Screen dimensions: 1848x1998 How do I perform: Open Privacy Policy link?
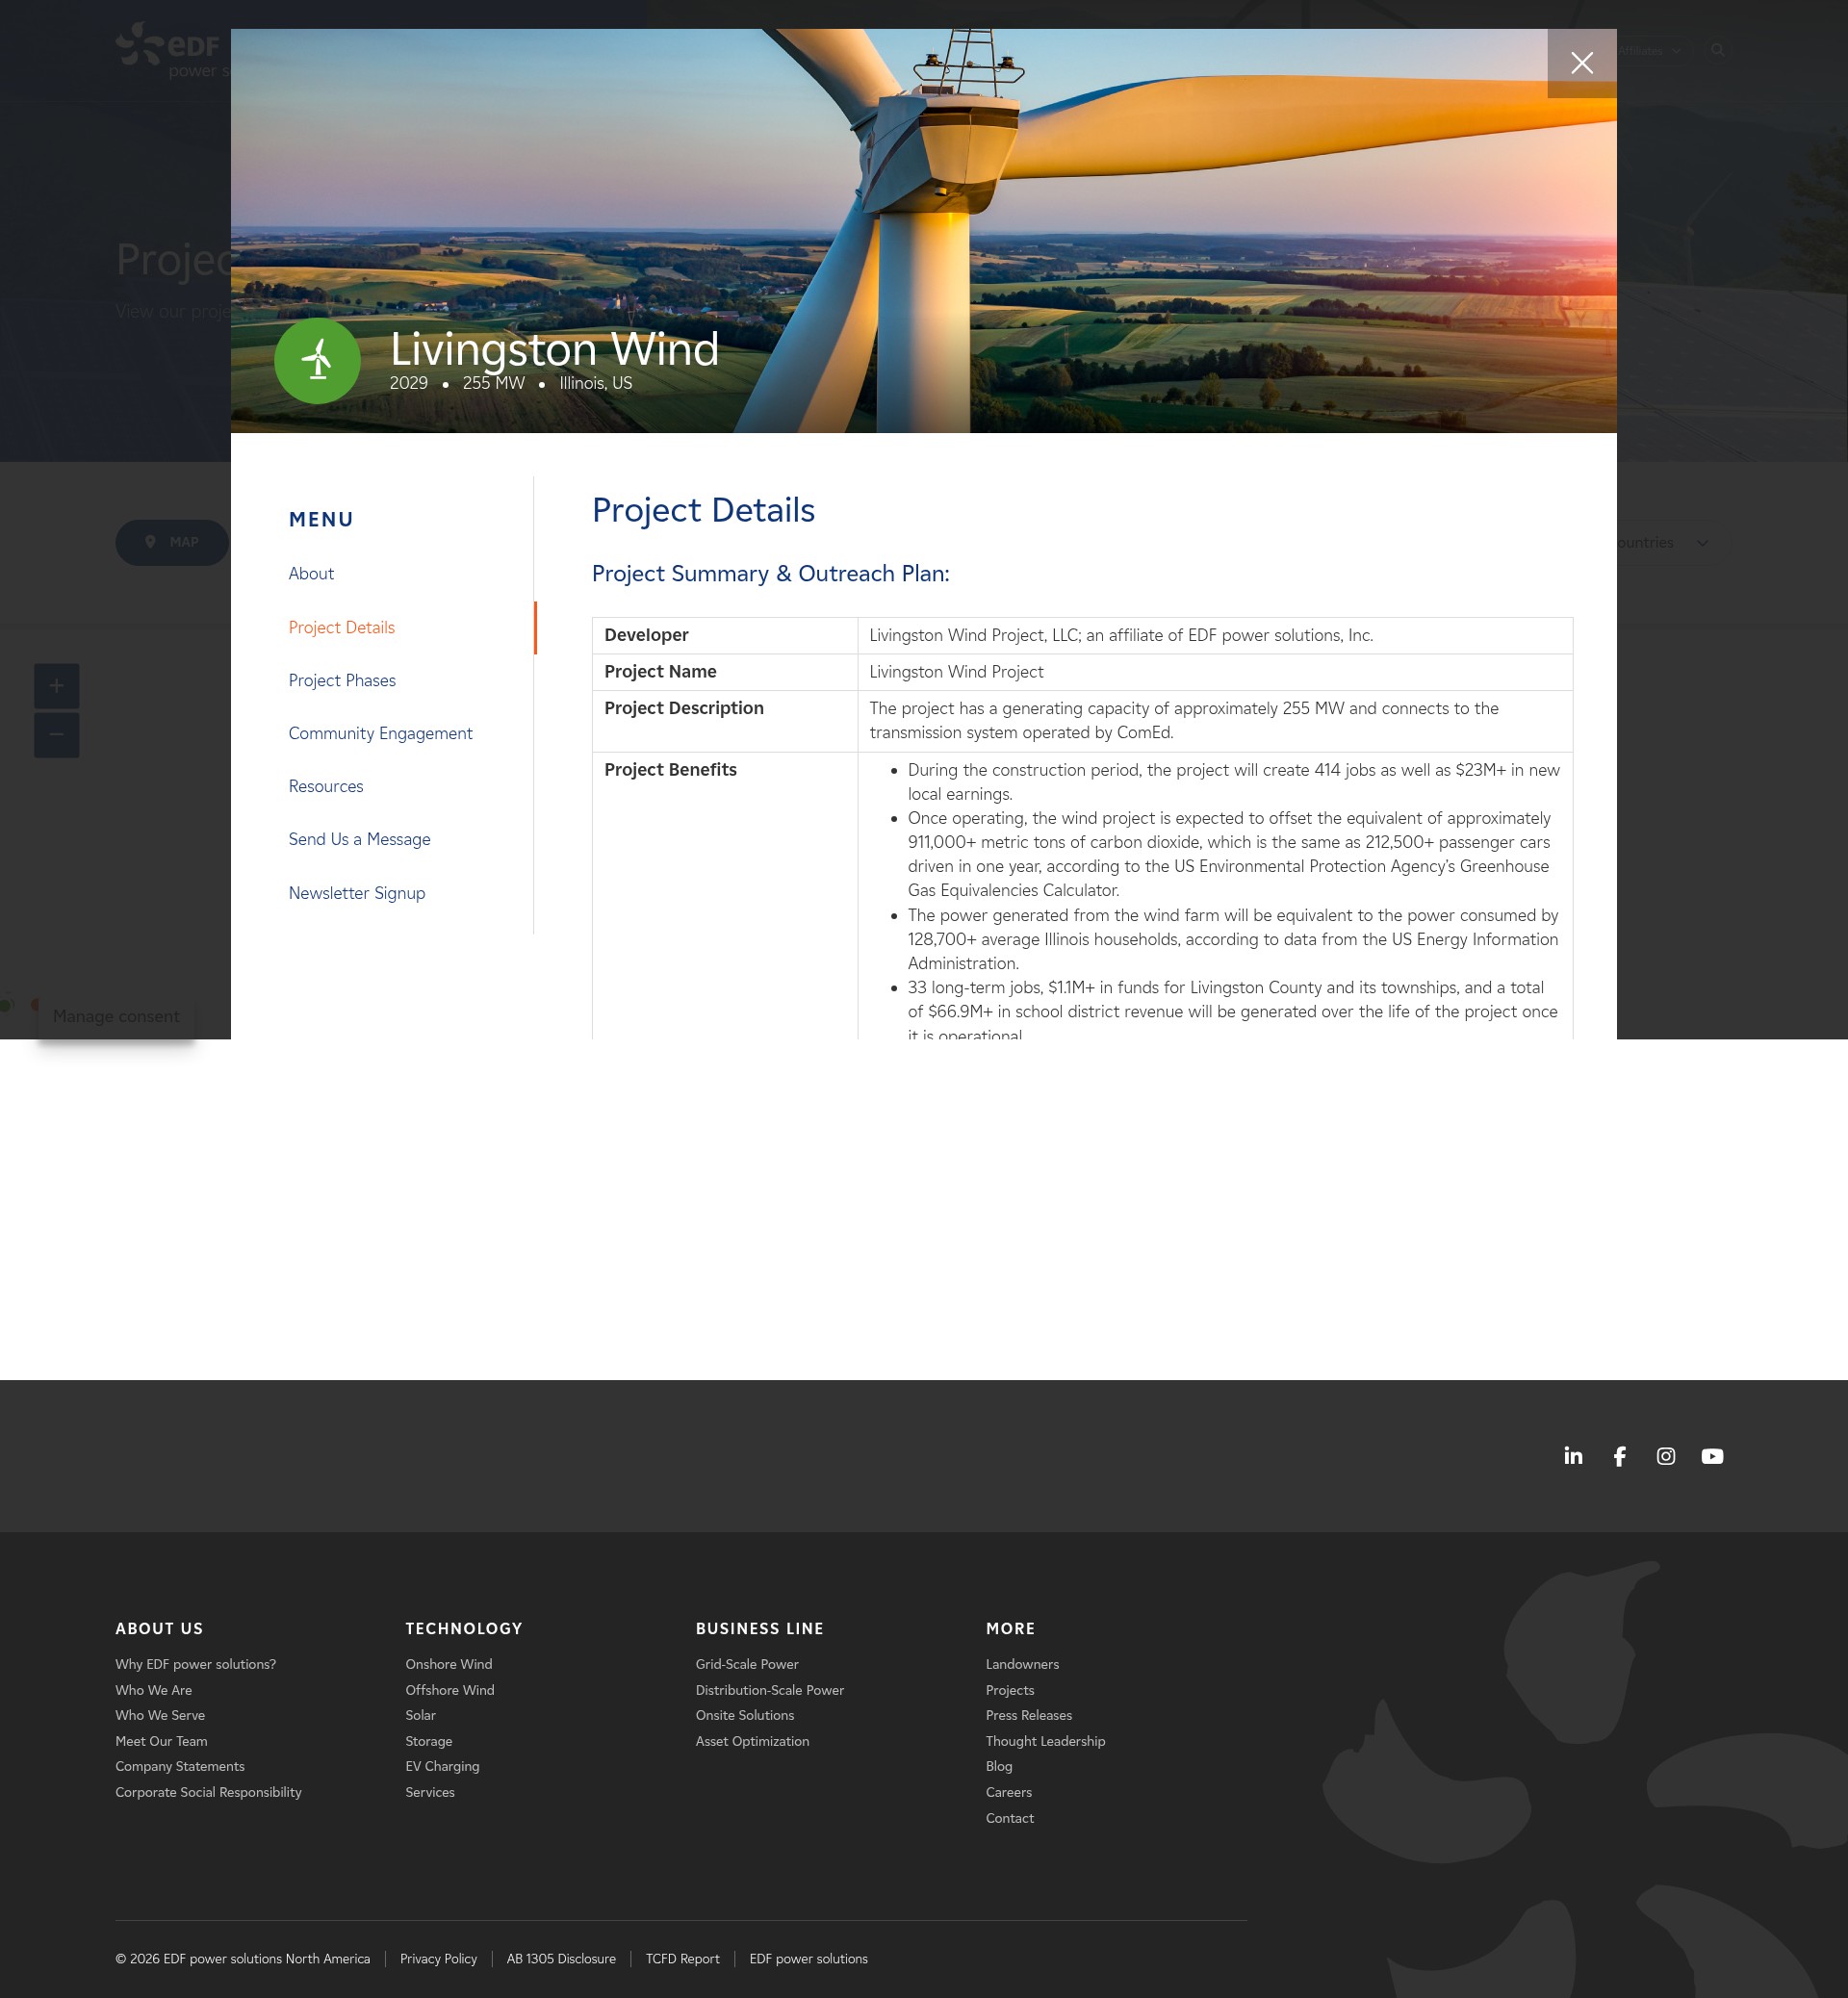tap(438, 1959)
